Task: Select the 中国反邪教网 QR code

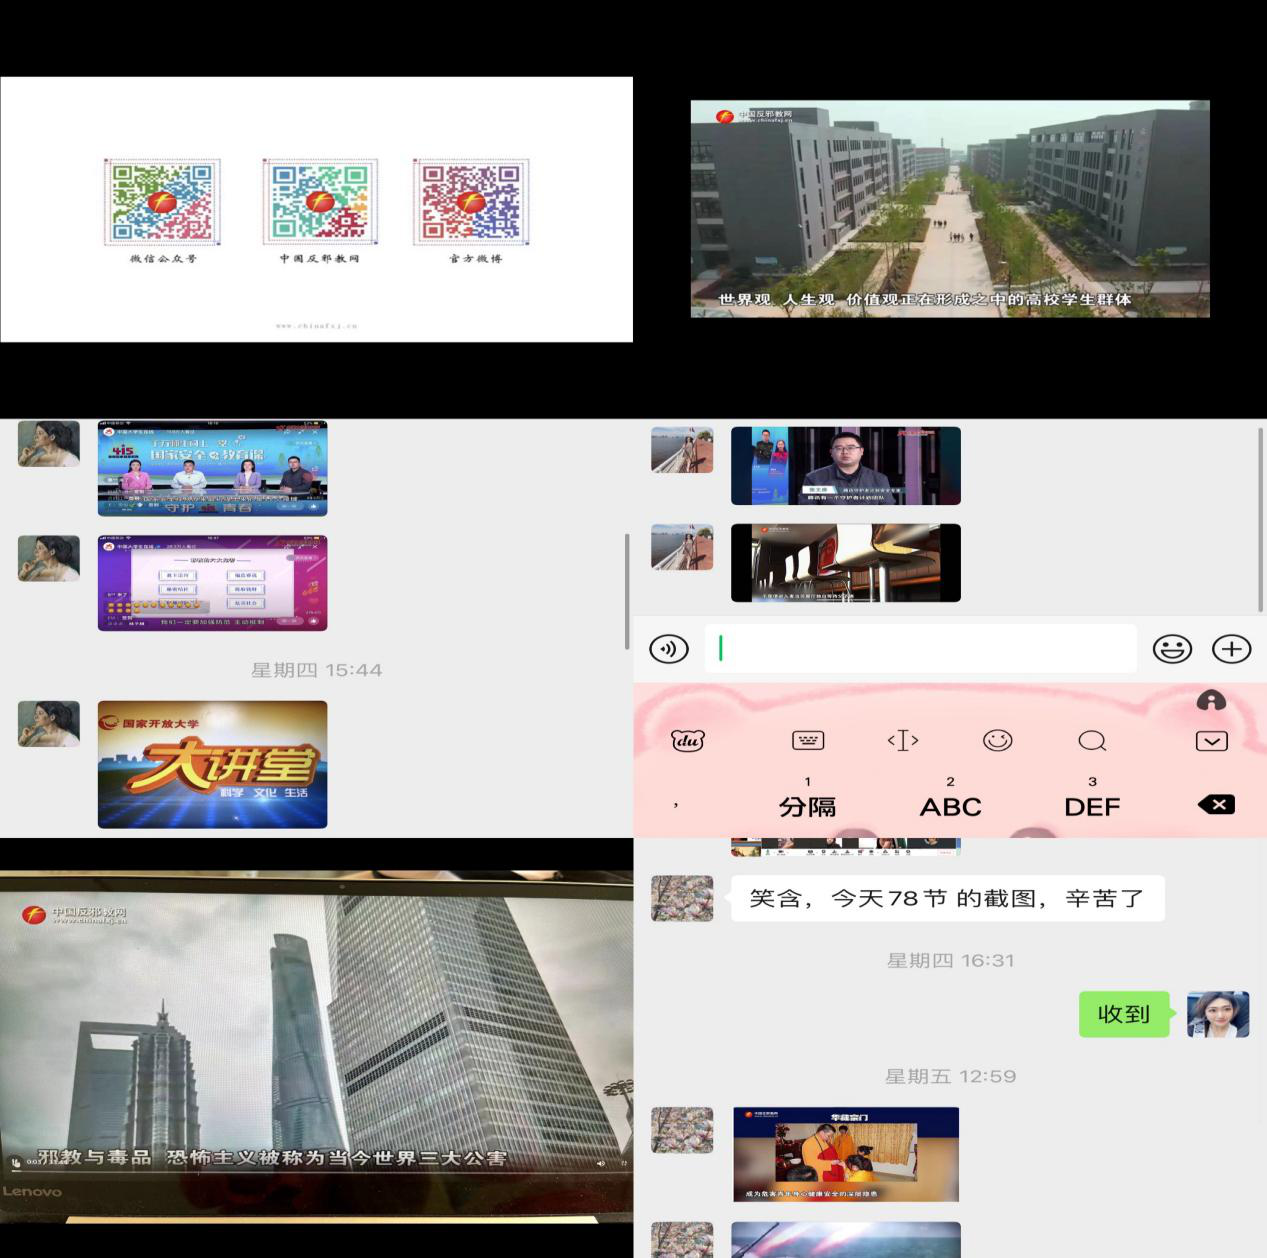Action: coord(319,202)
